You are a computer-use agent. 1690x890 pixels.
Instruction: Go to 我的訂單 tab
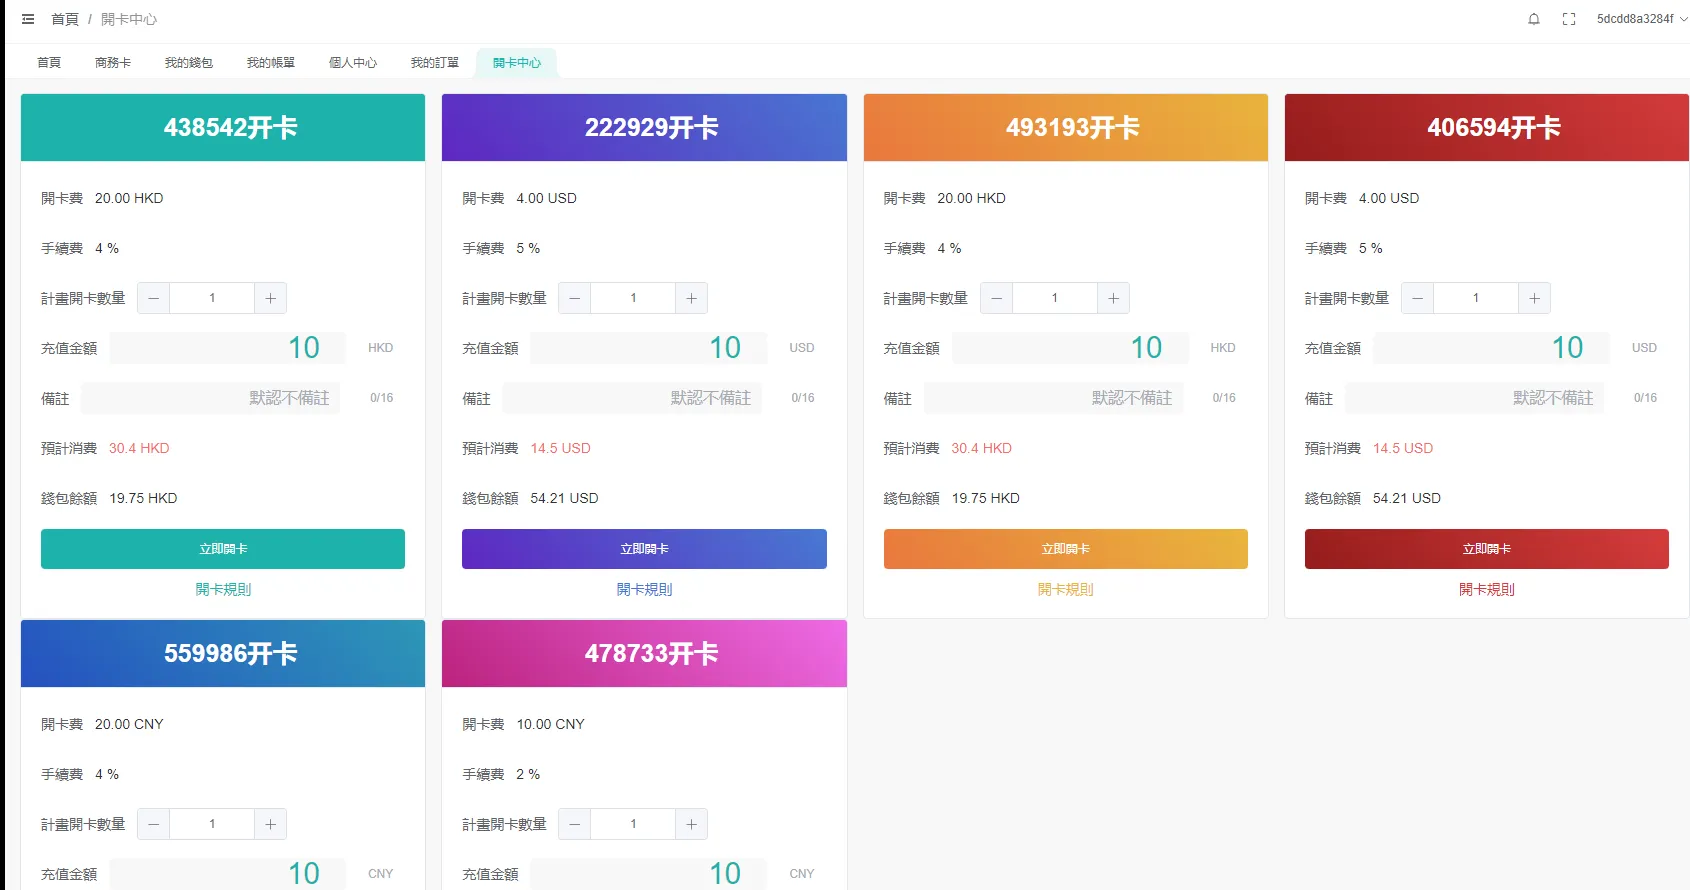[x=434, y=63]
